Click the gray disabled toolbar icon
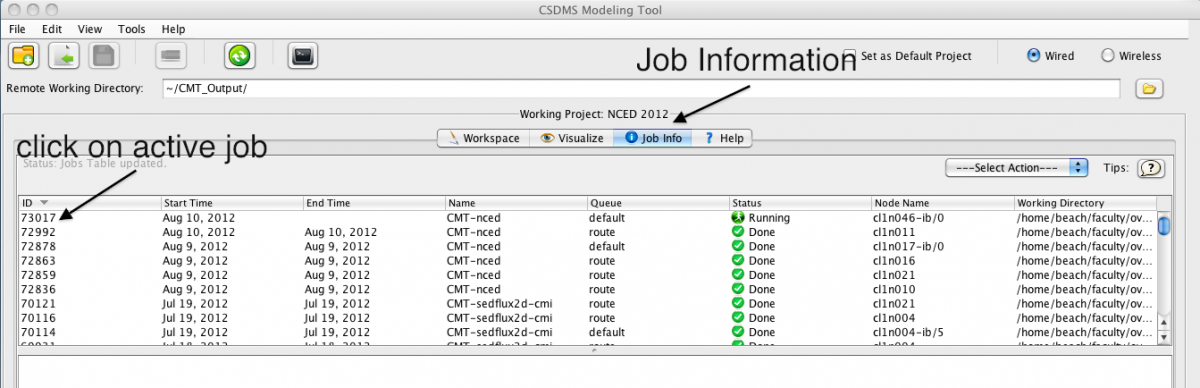 [170, 55]
